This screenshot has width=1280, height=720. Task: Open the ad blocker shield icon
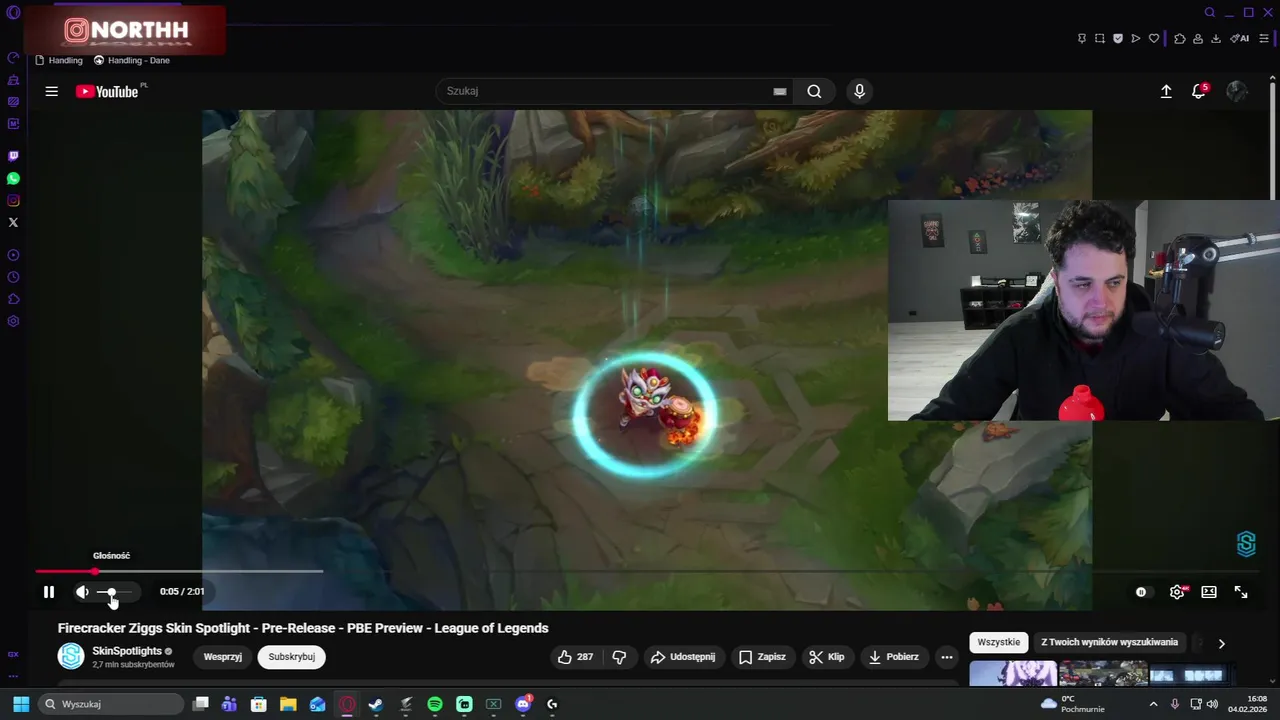(1118, 38)
